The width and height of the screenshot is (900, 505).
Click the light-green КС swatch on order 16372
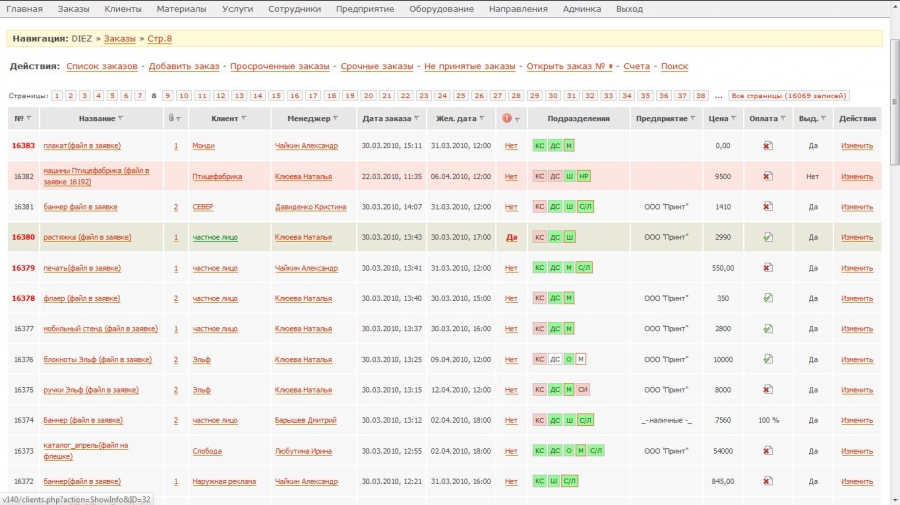pos(539,482)
